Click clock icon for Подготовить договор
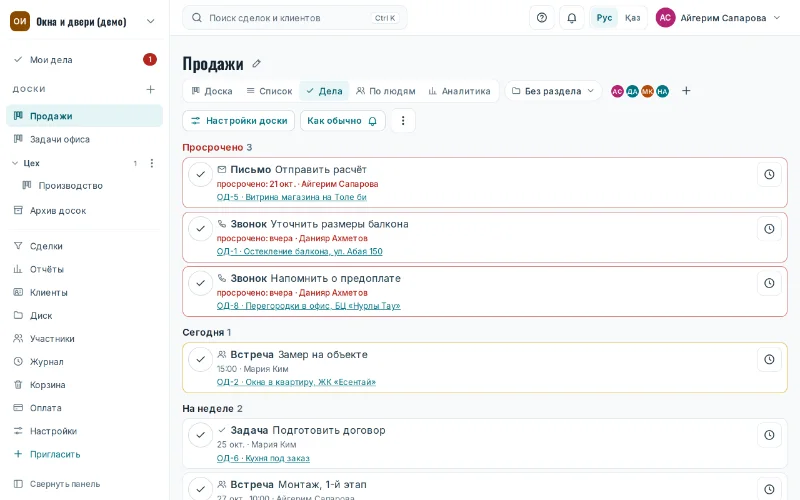The width and height of the screenshot is (800, 500). pyautogui.click(x=769, y=435)
